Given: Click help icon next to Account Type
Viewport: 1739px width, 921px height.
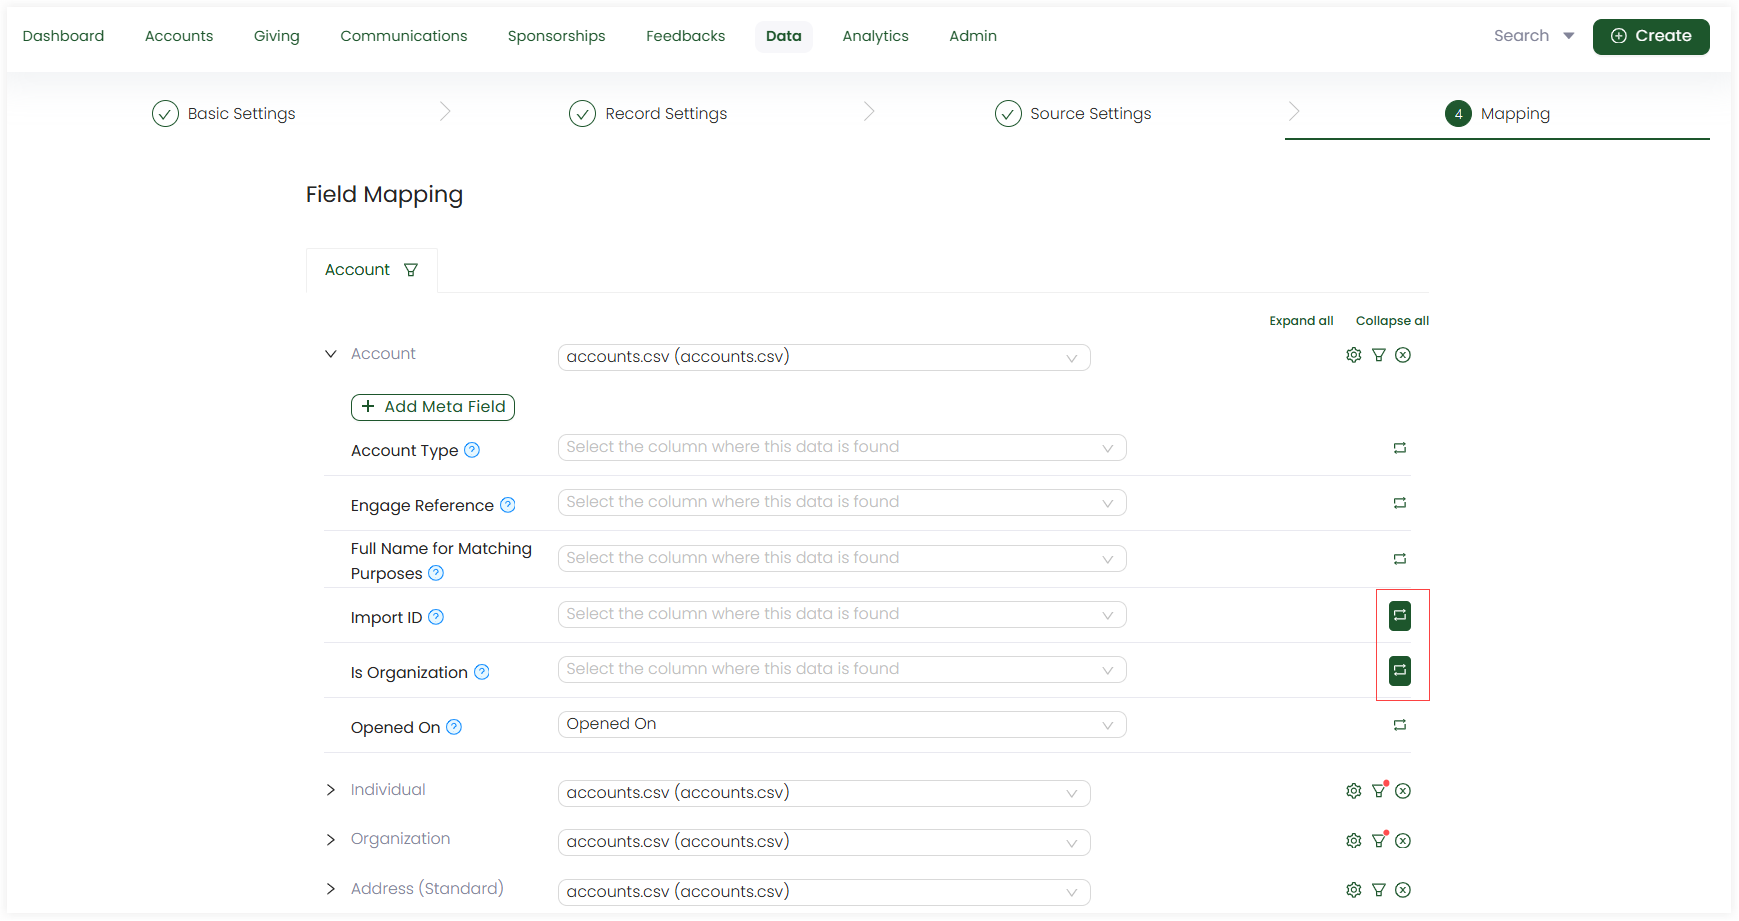Looking at the screenshot, I should pos(472,450).
